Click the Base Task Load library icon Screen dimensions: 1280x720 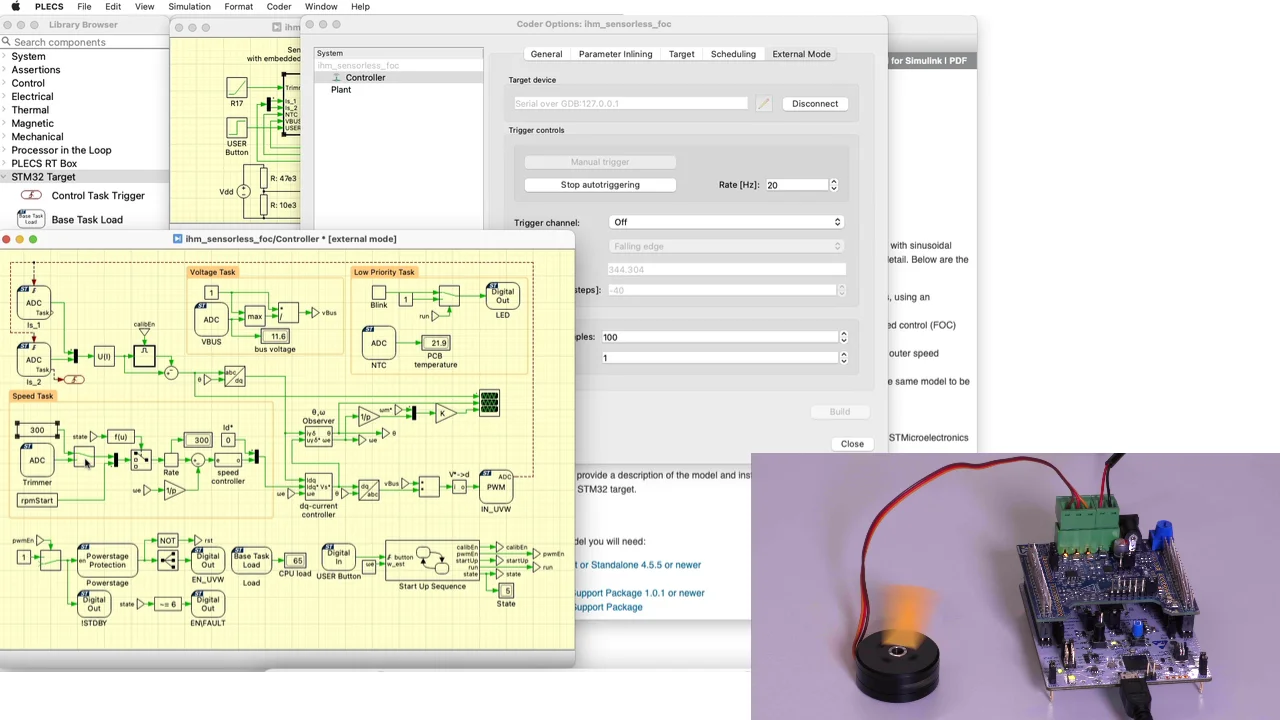pyautogui.click(x=31, y=220)
